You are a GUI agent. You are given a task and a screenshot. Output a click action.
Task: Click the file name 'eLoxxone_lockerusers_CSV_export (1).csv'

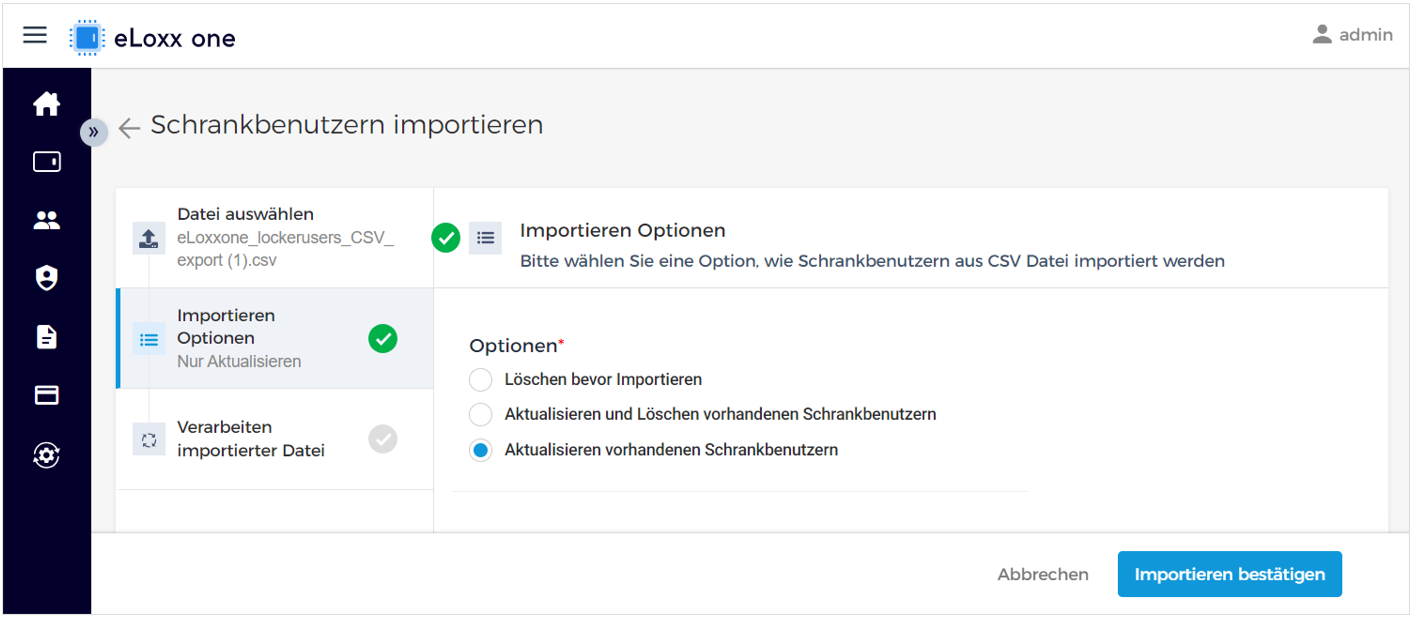point(286,250)
